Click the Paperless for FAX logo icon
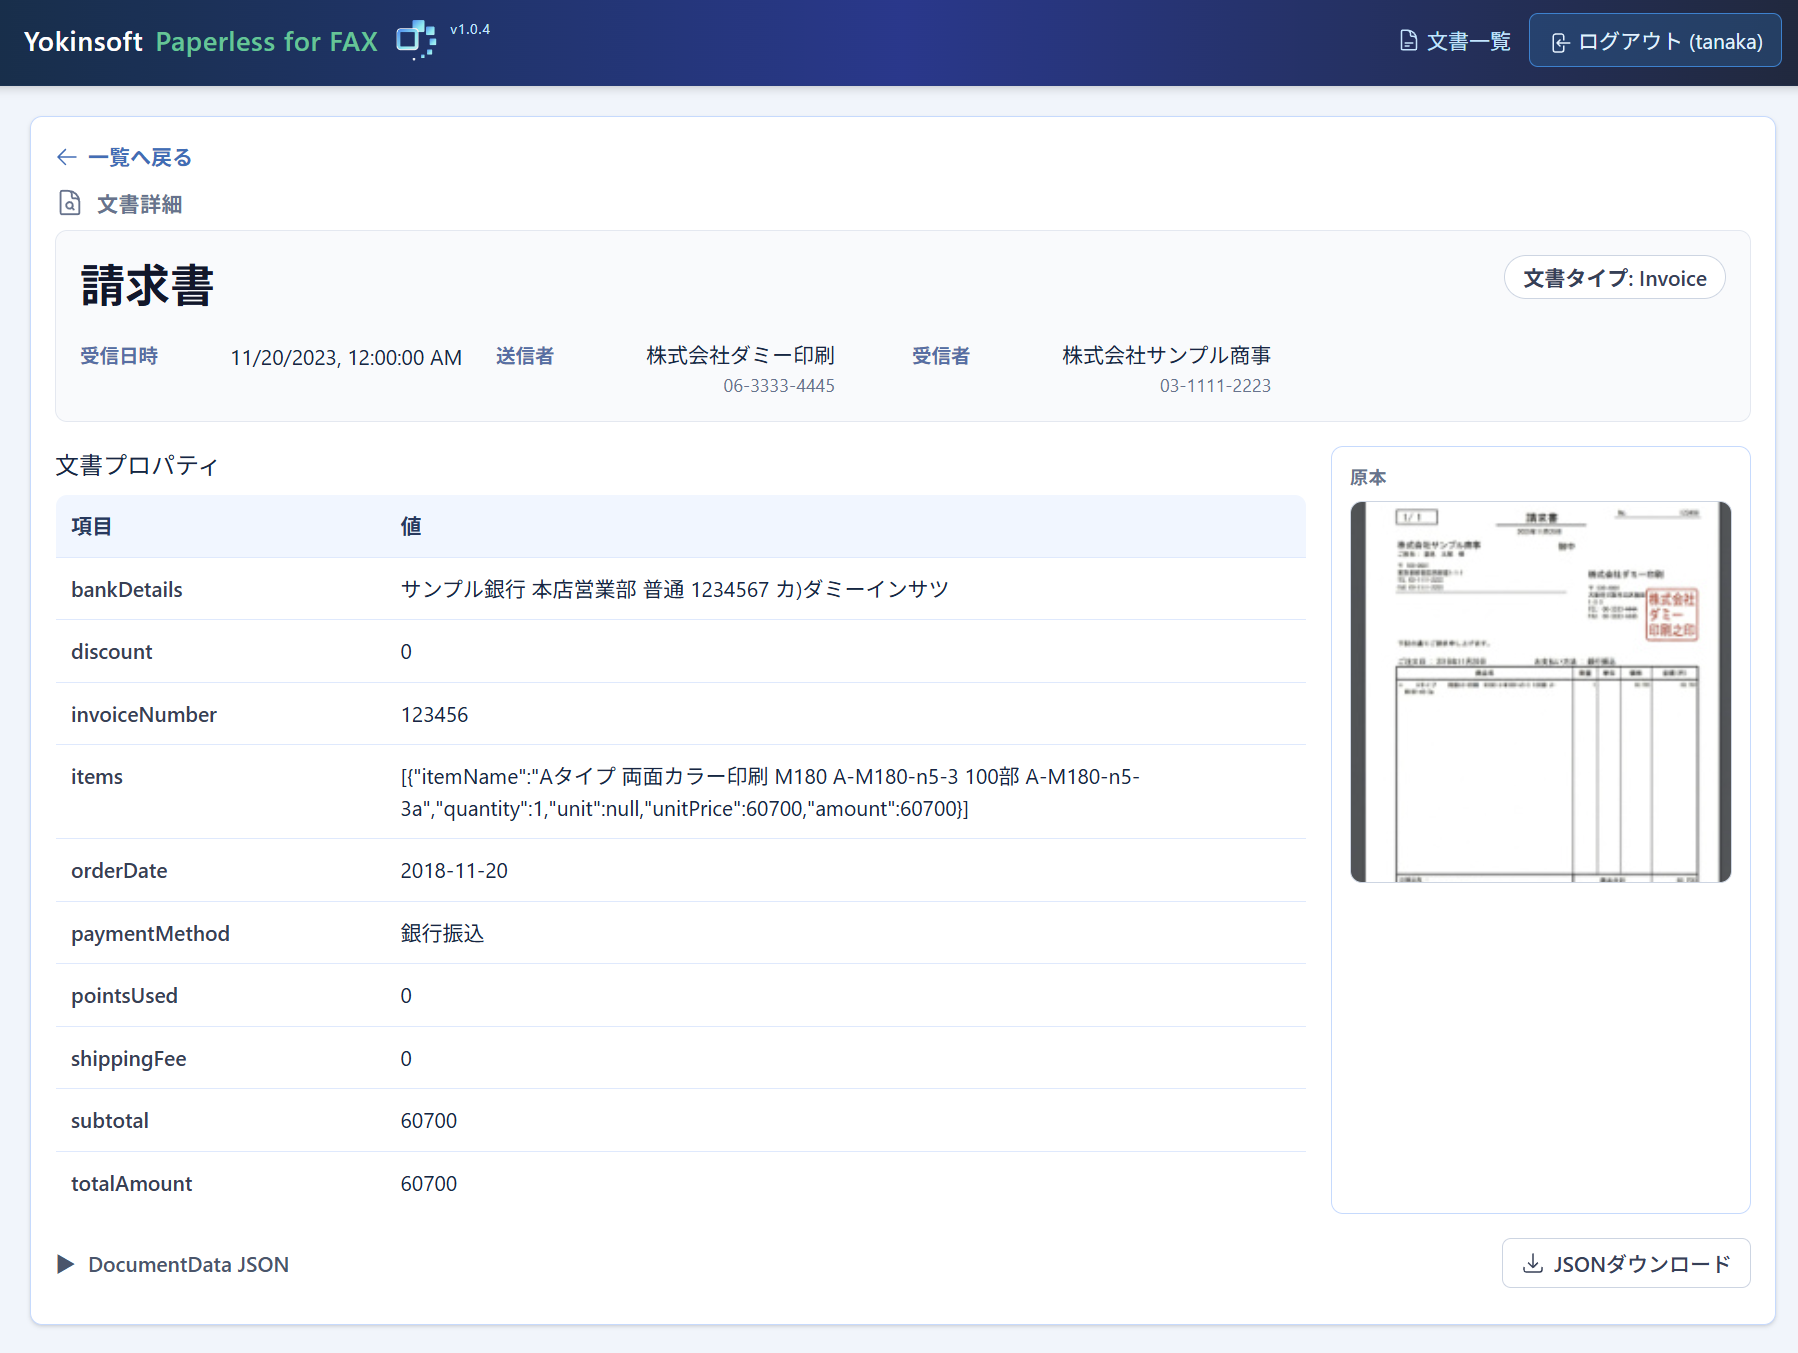 click(415, 40)
